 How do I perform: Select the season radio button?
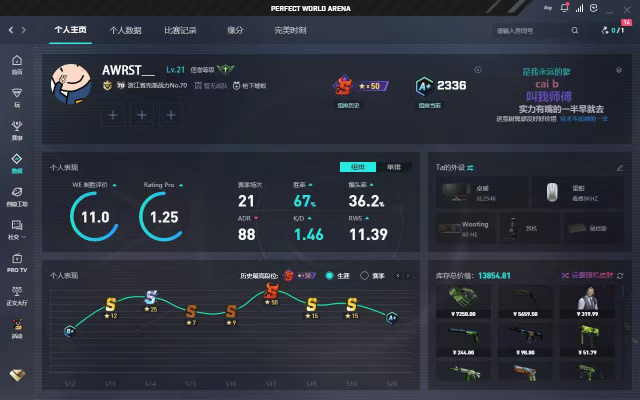click(364, 276)
